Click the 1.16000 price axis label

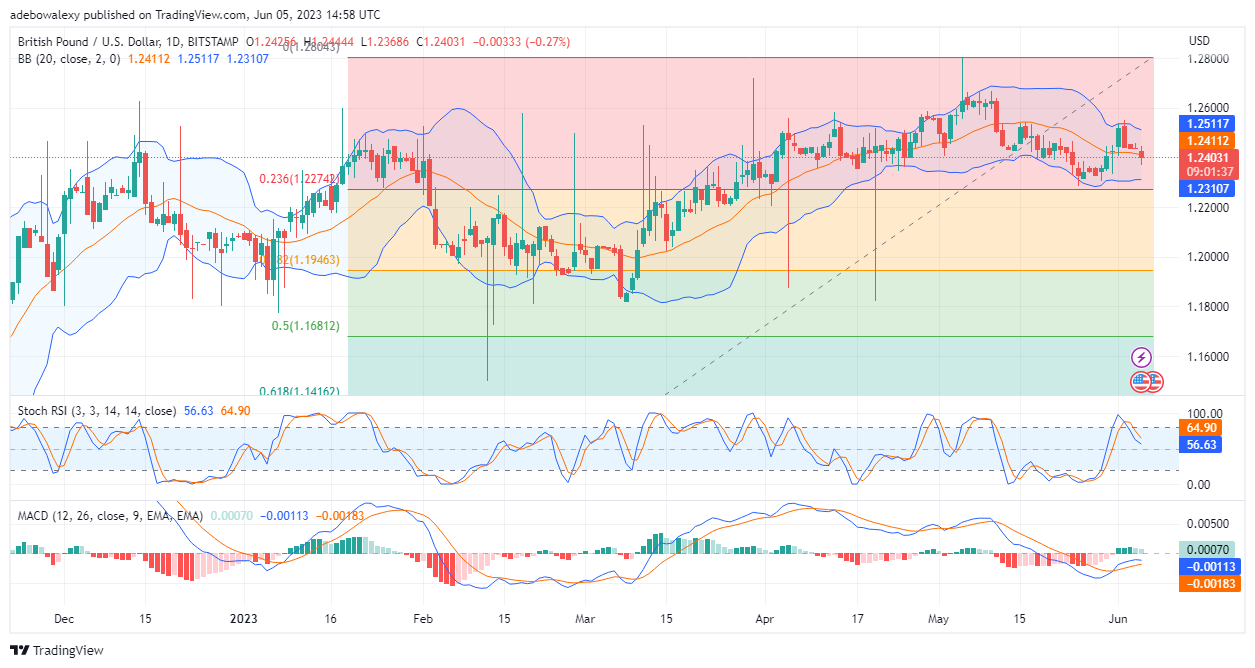coord(1208,357)
